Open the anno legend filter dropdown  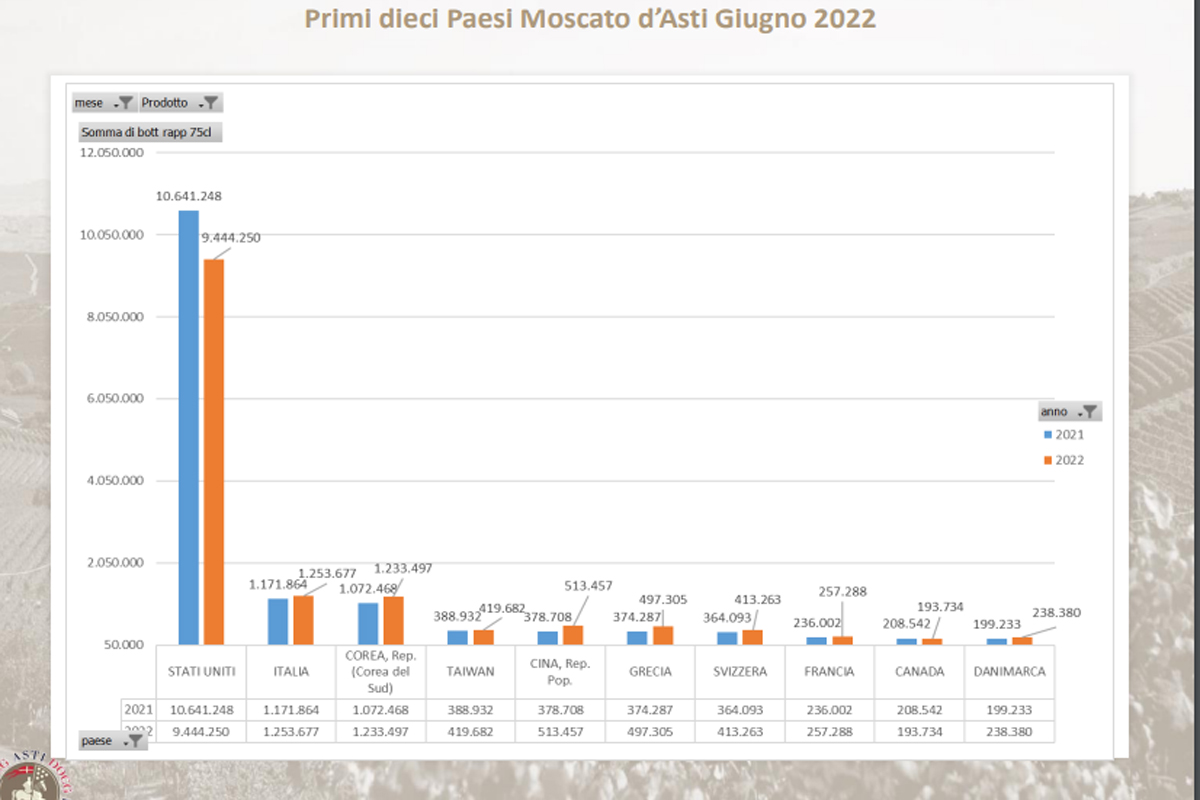[x=1069, y=411]
